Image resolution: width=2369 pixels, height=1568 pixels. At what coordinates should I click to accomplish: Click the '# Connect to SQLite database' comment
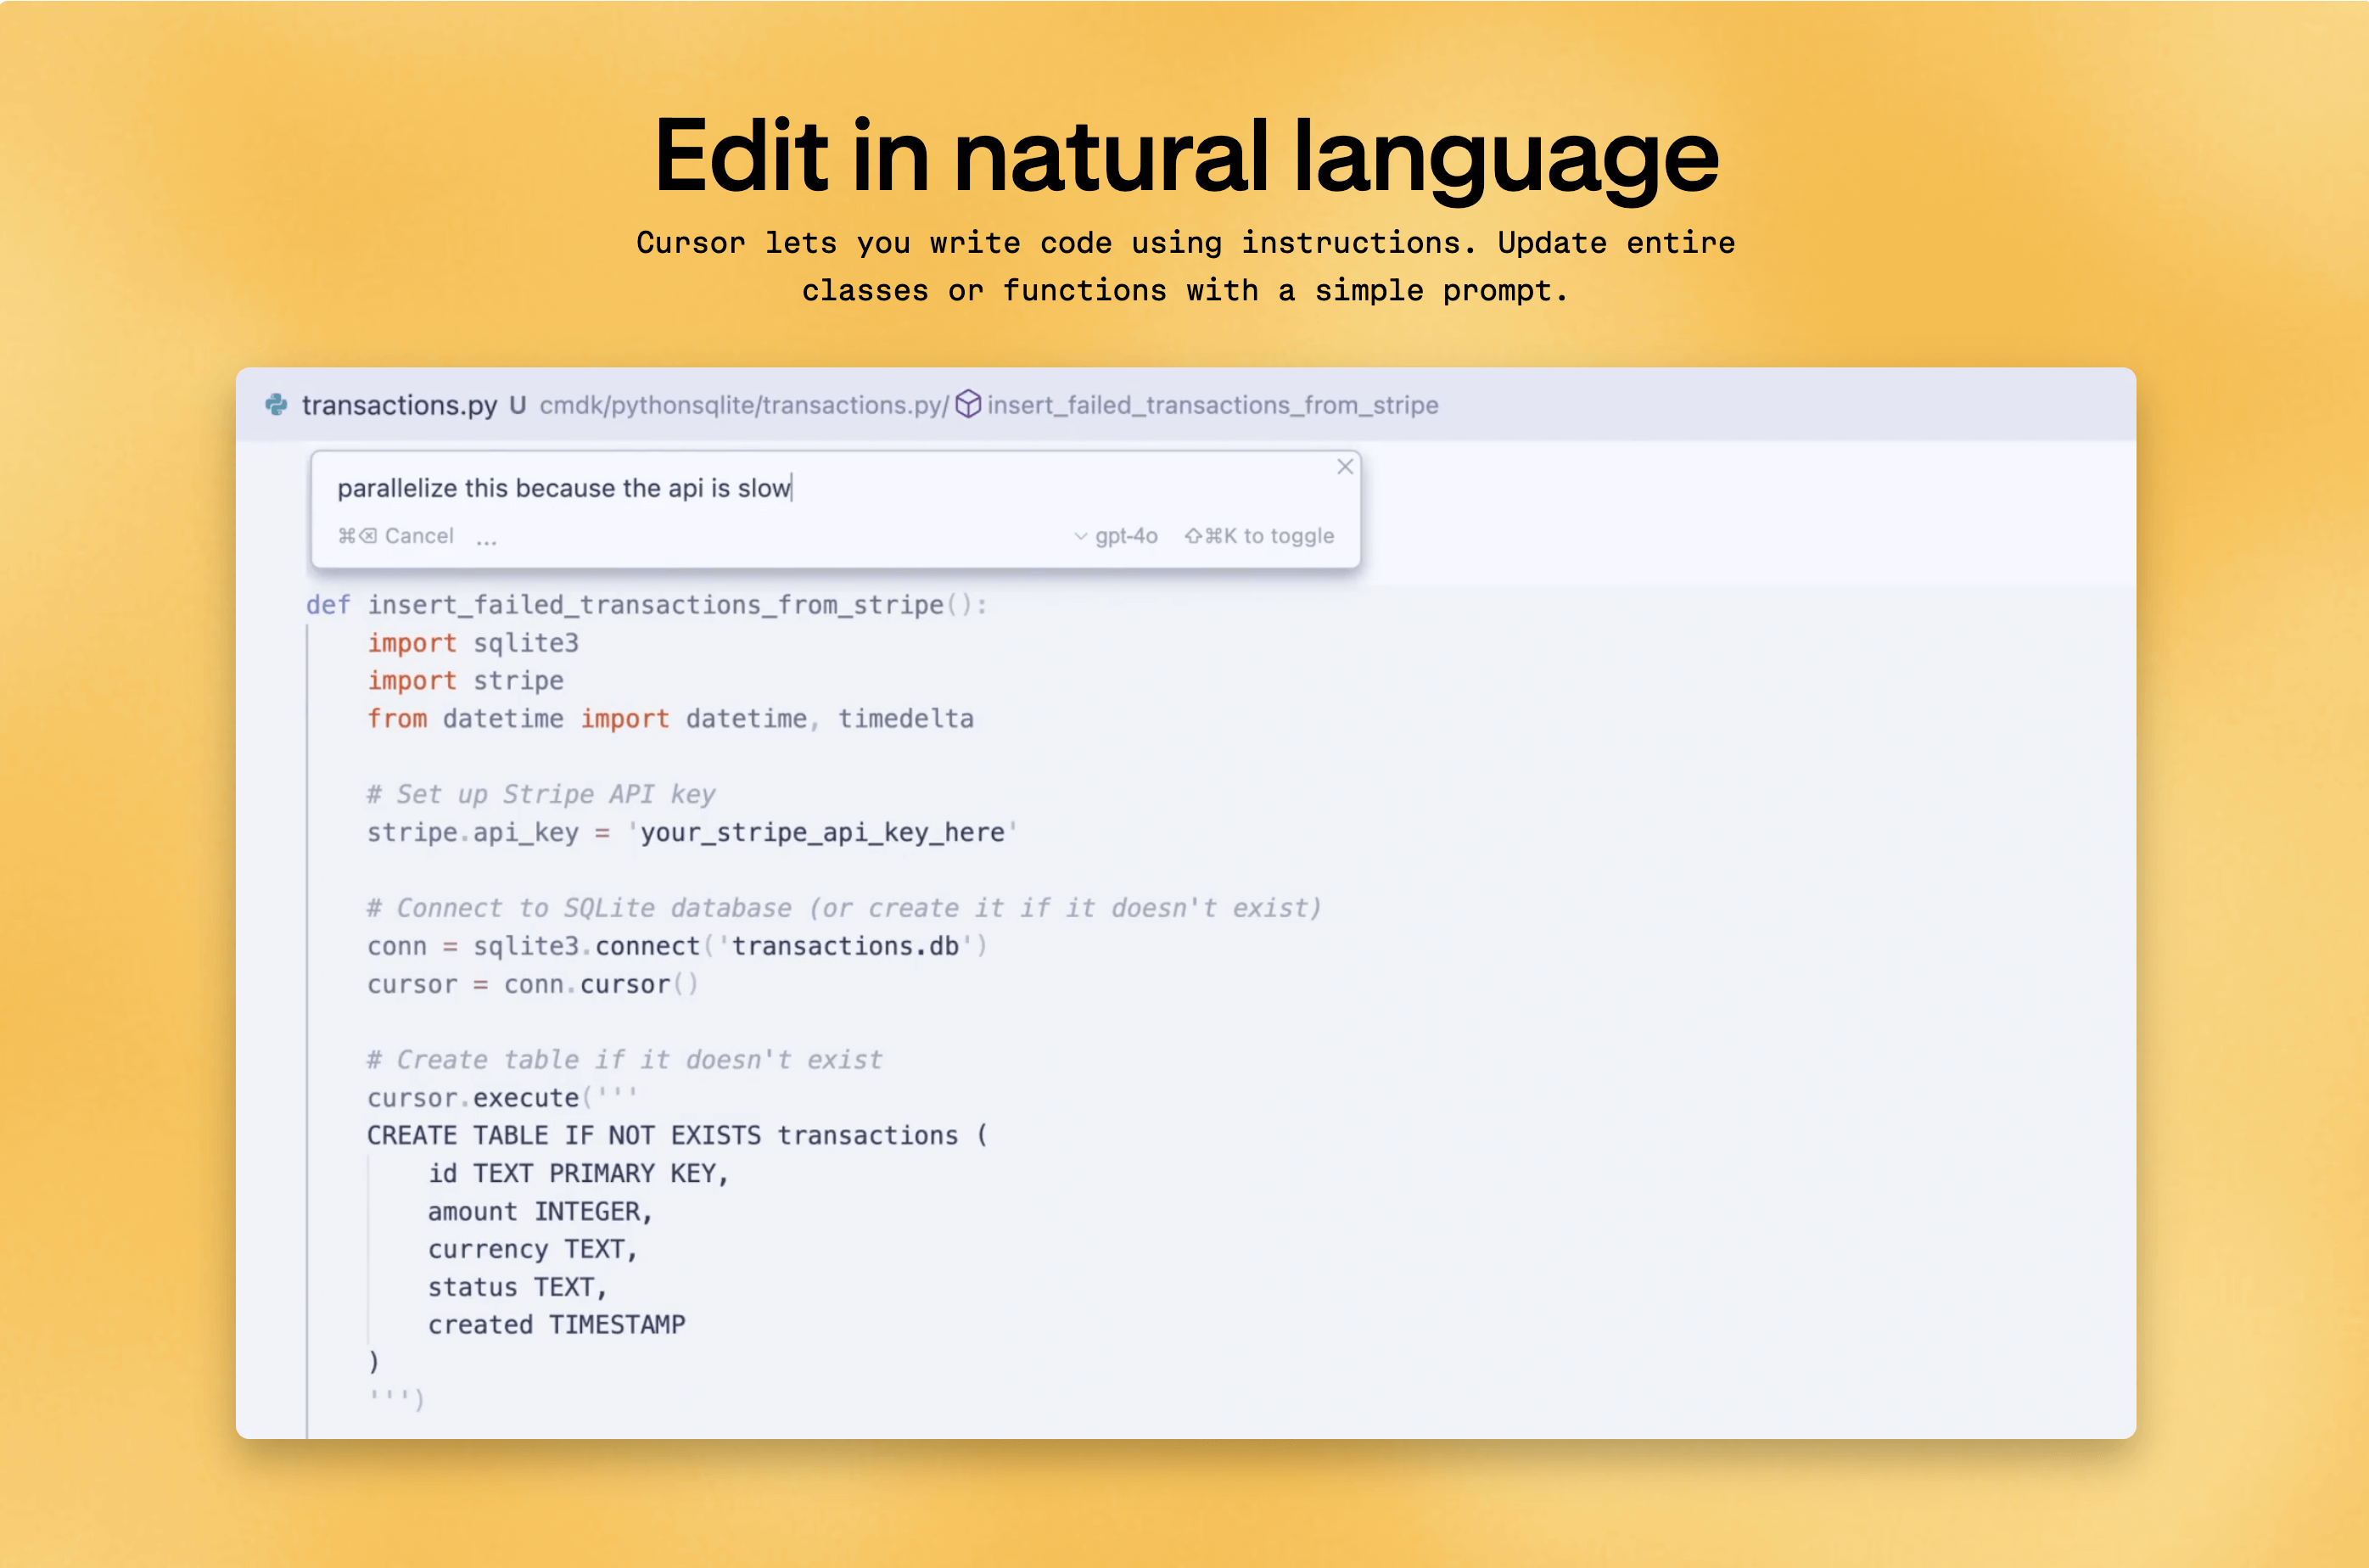(844, 908)
